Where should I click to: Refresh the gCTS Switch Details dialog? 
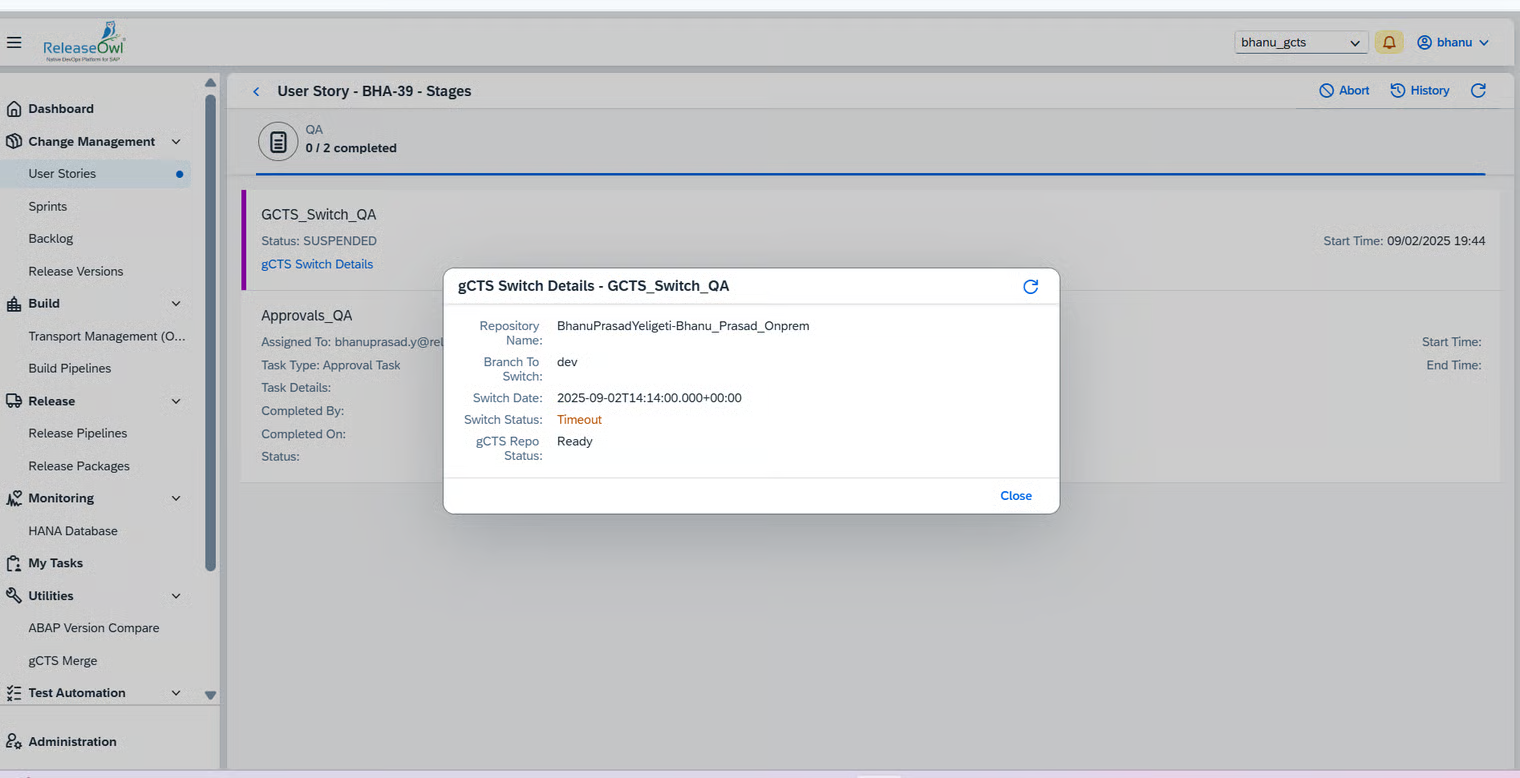click(1030, 286)
